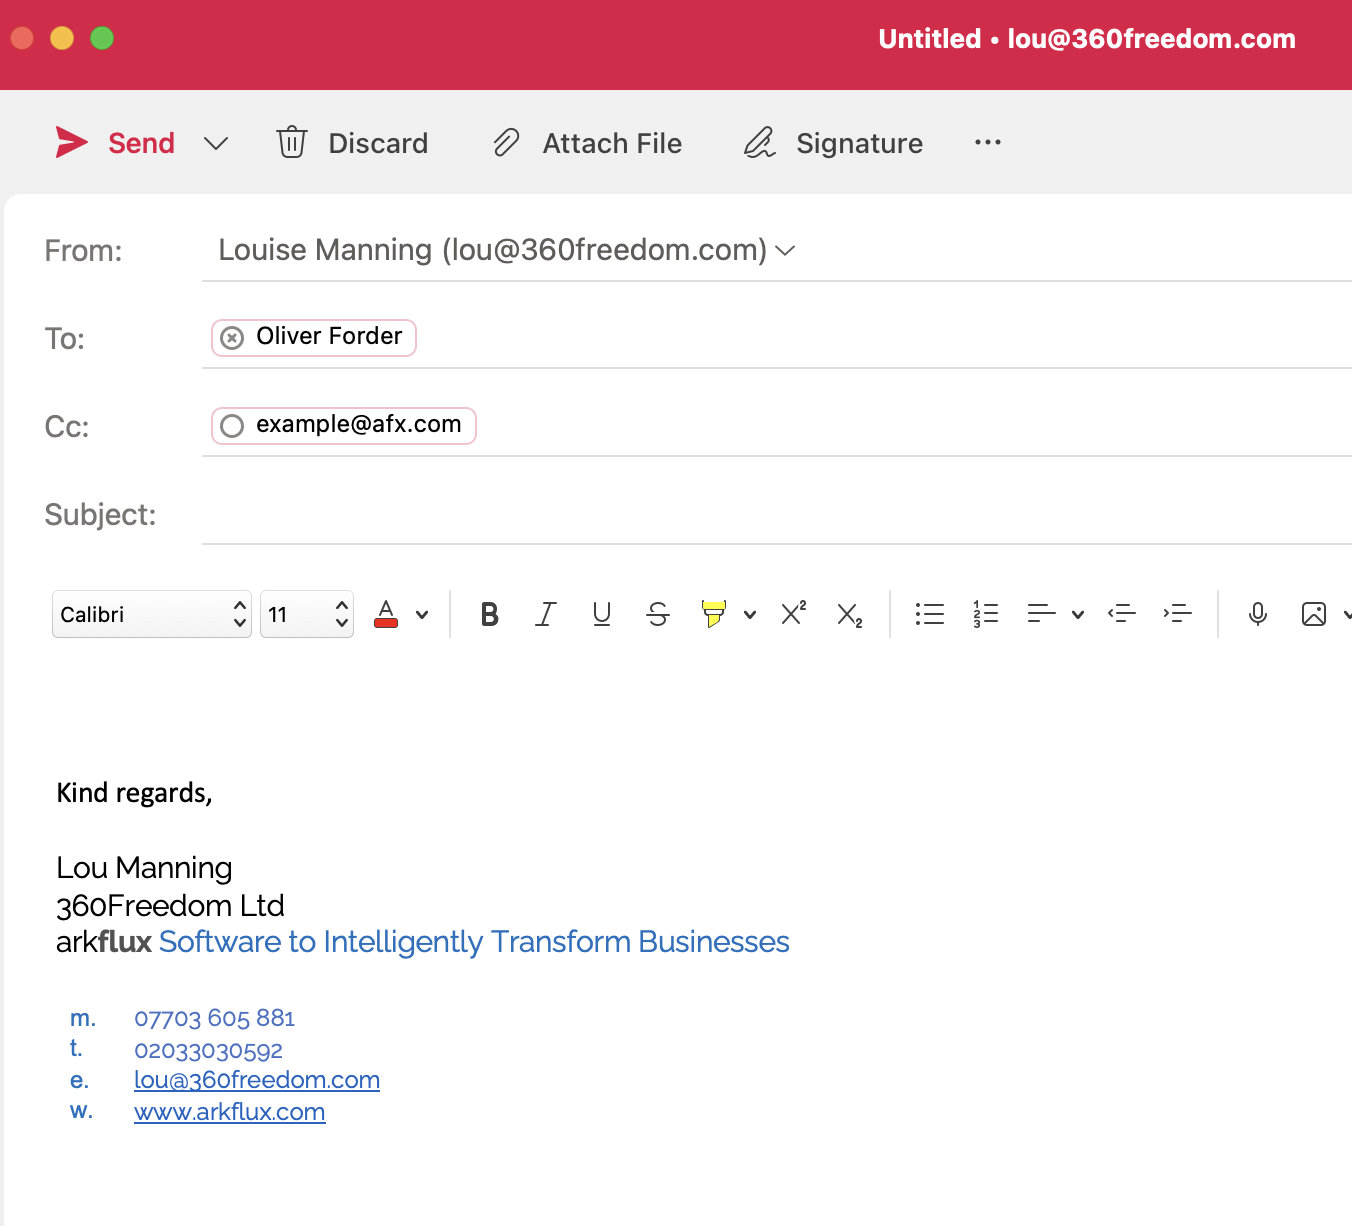The height and width of the screenshot is (1226, 1352).
Task: Click the Send paper plane icon
Action: coord(71,143)
